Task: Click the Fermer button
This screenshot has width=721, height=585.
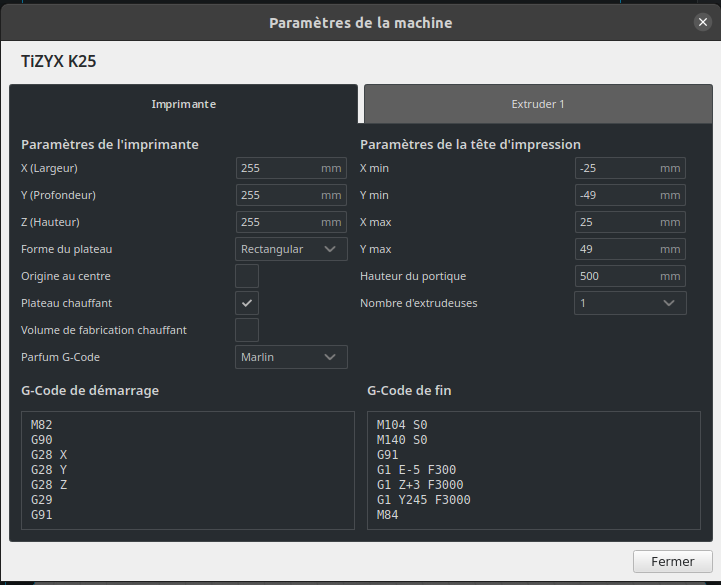Action: click(672, 562)
